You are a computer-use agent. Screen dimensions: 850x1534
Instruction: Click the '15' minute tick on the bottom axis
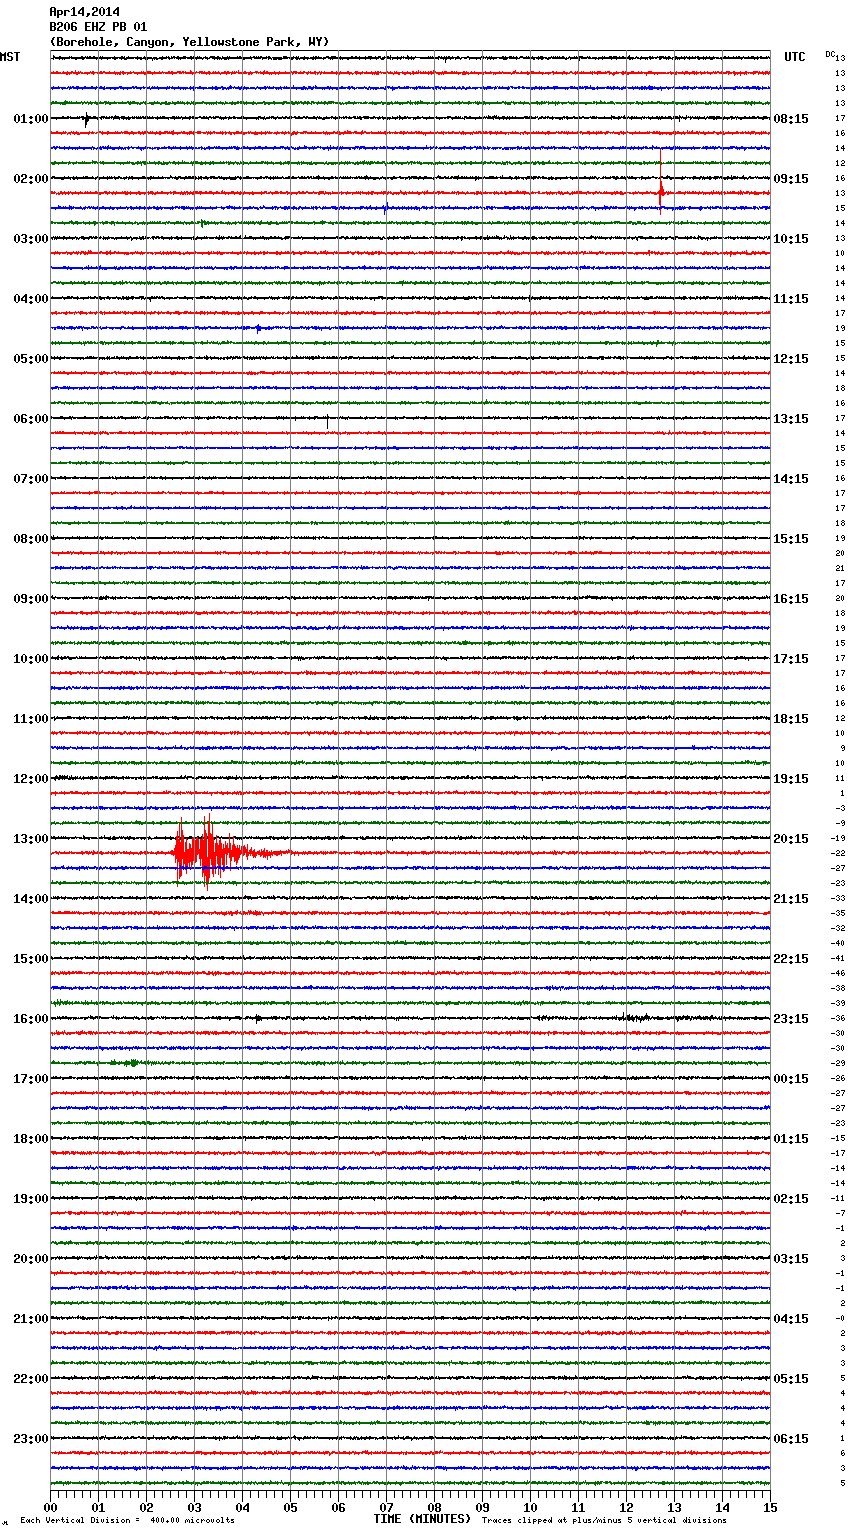pos(770,1507)
